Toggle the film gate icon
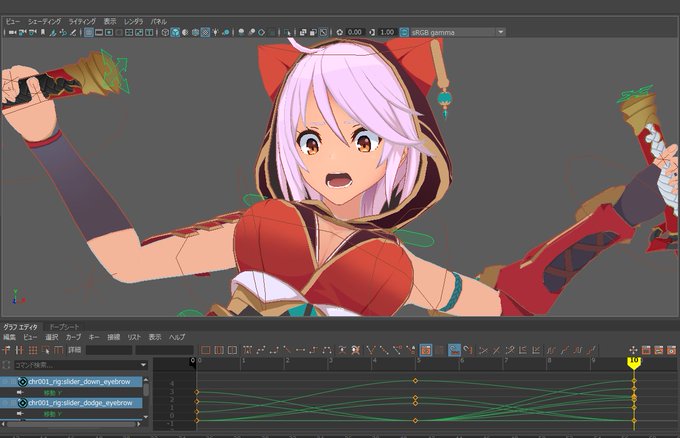 pyautogui.click(x=99, y=33)
